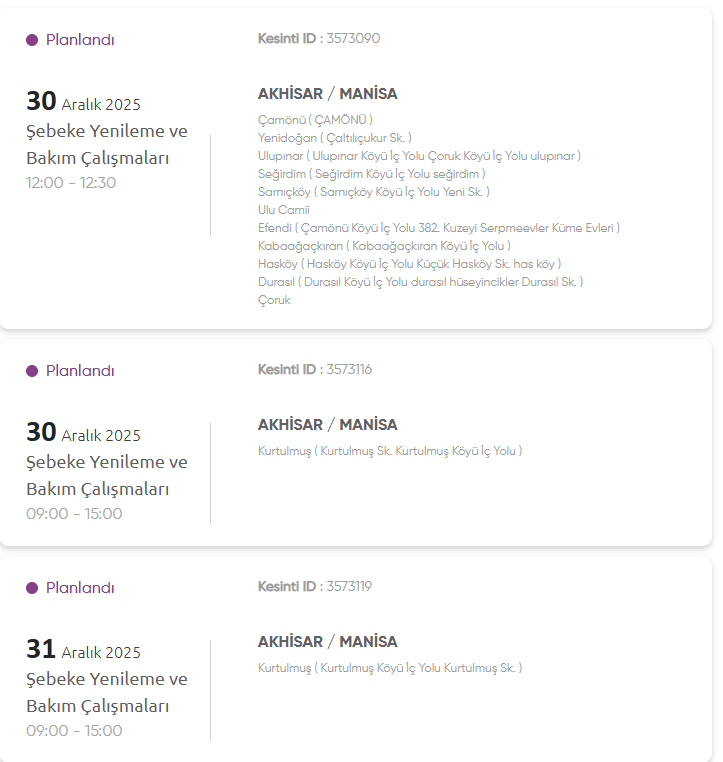
Task: Click Kurtulmuş entry in the 31 Aralık card
Action: pos(389,668)
